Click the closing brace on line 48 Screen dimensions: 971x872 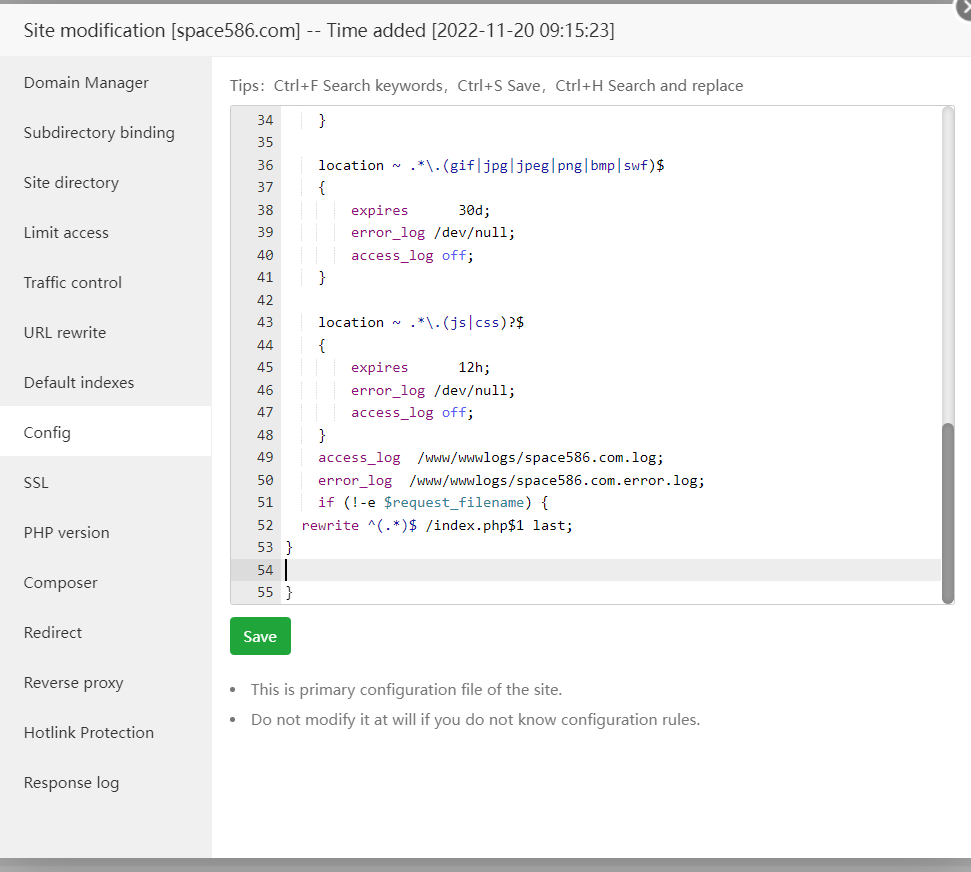pos(322,435)
